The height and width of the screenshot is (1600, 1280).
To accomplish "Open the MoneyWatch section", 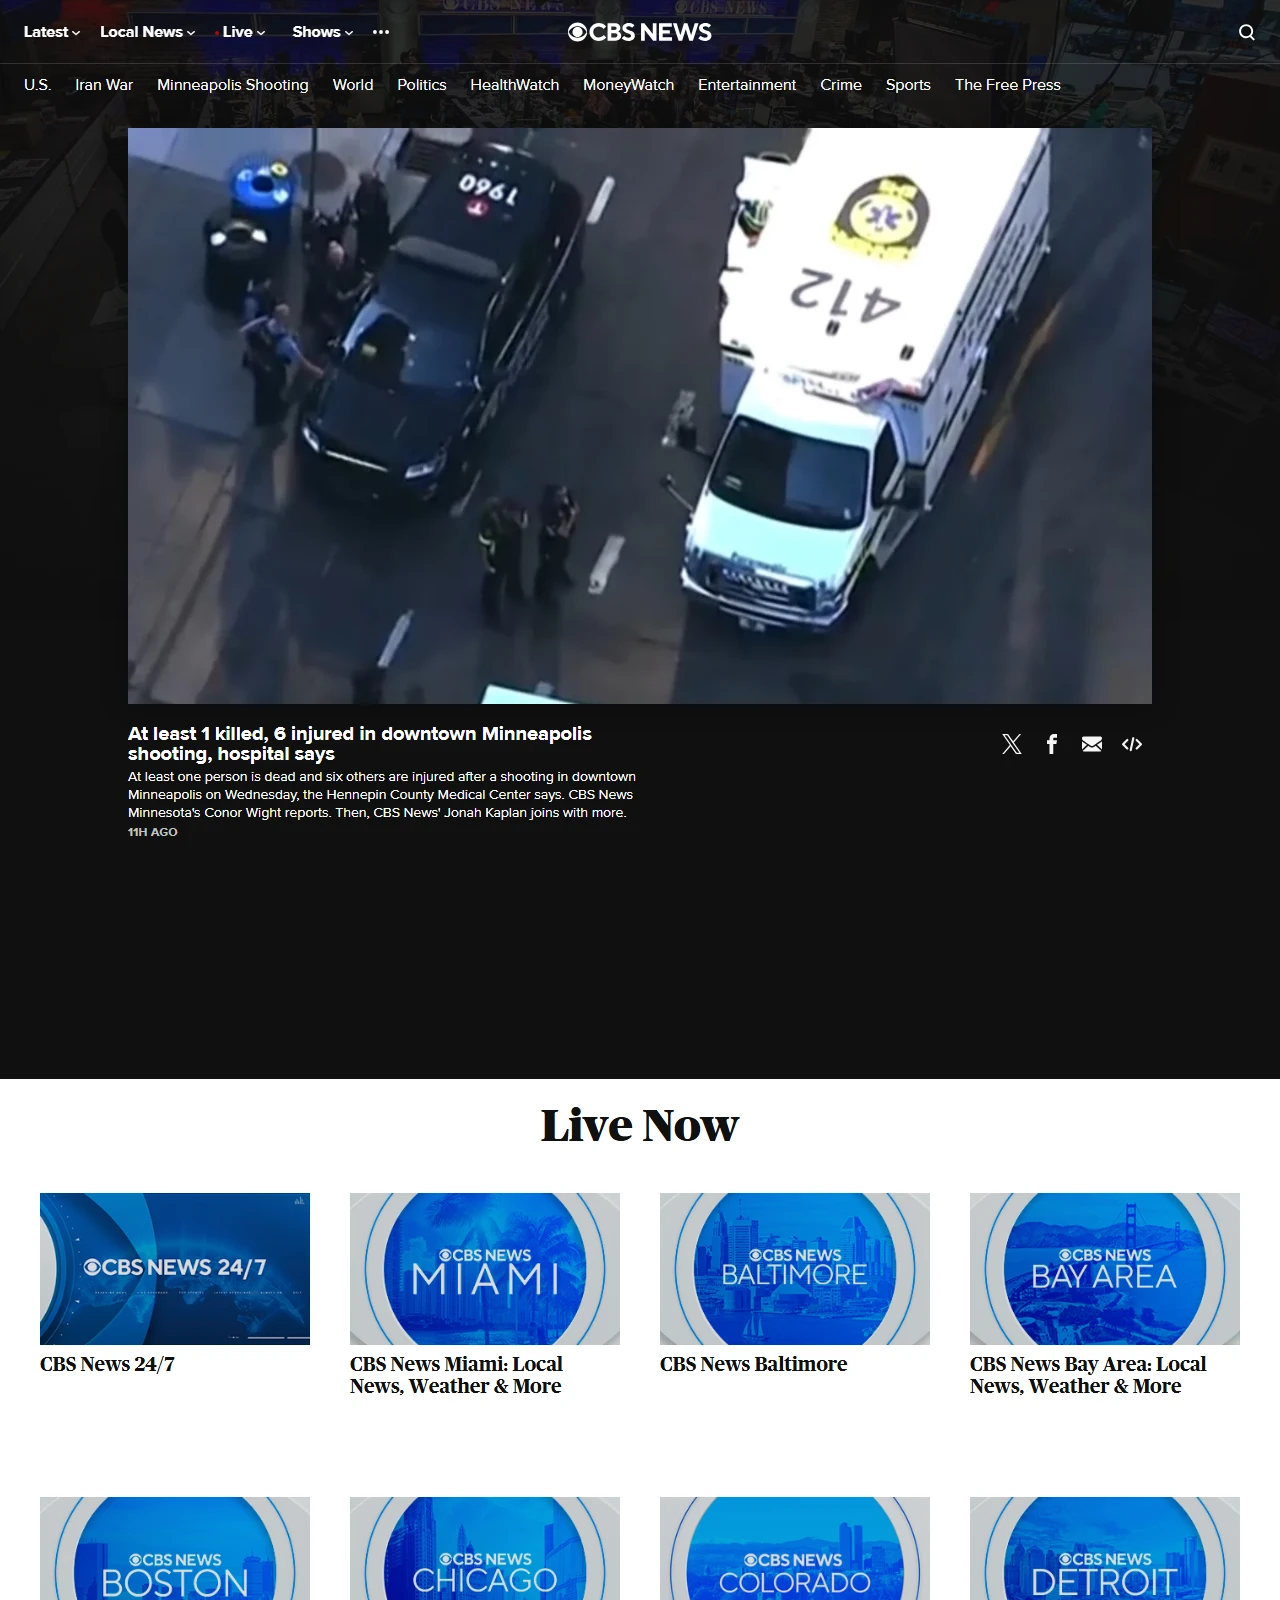I will [629, 85].
